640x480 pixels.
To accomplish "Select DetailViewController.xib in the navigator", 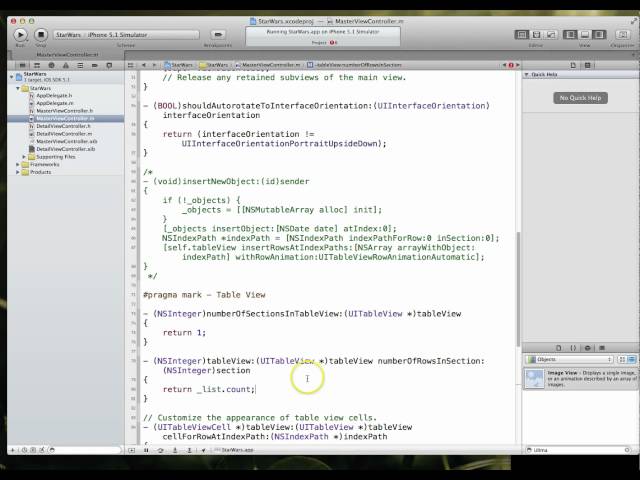I will [65, 149].
